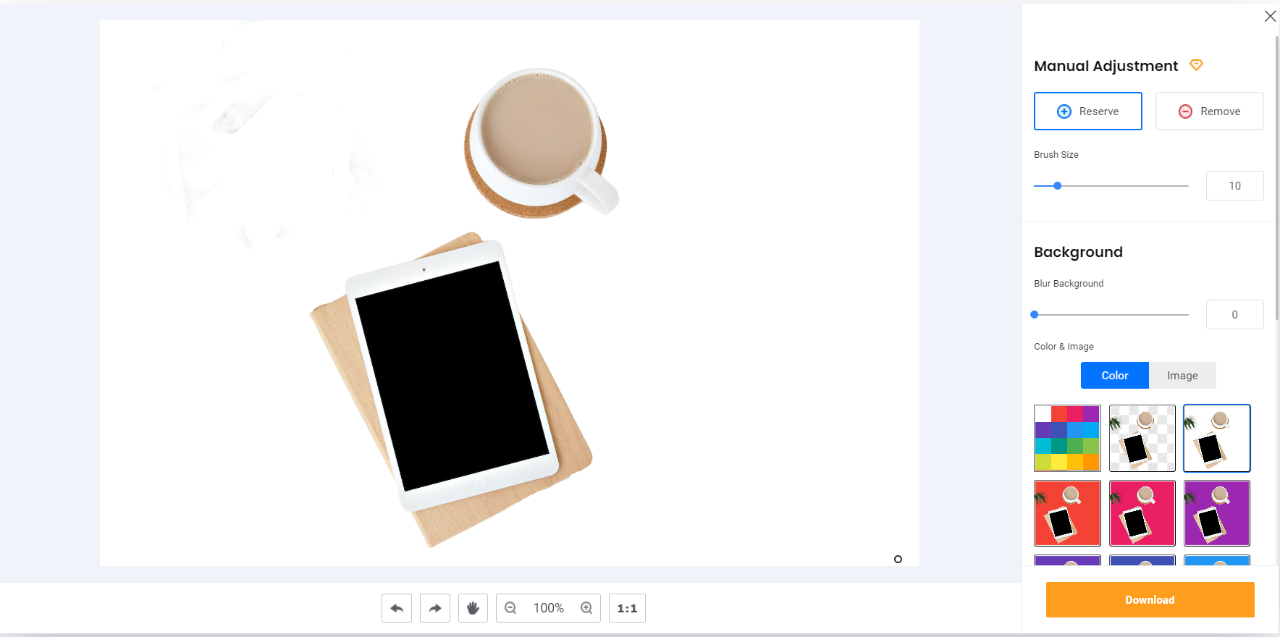
Task: Click the right panel's vertical scrollbar
Action: (x=1275, y=180)
